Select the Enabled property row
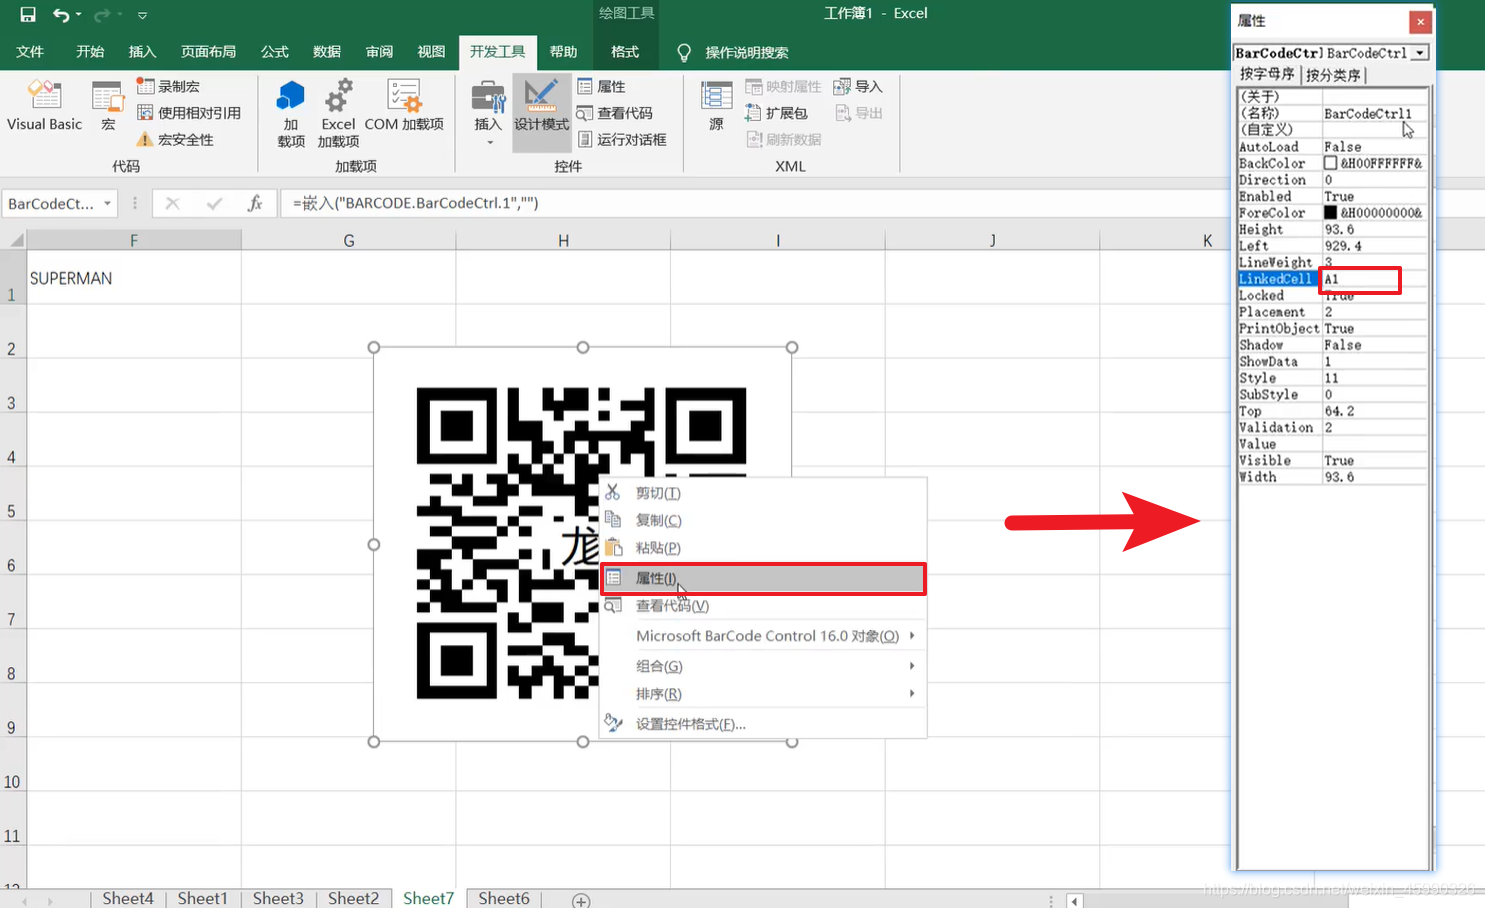This screenshot has height=908, width=1485. 1332,197
